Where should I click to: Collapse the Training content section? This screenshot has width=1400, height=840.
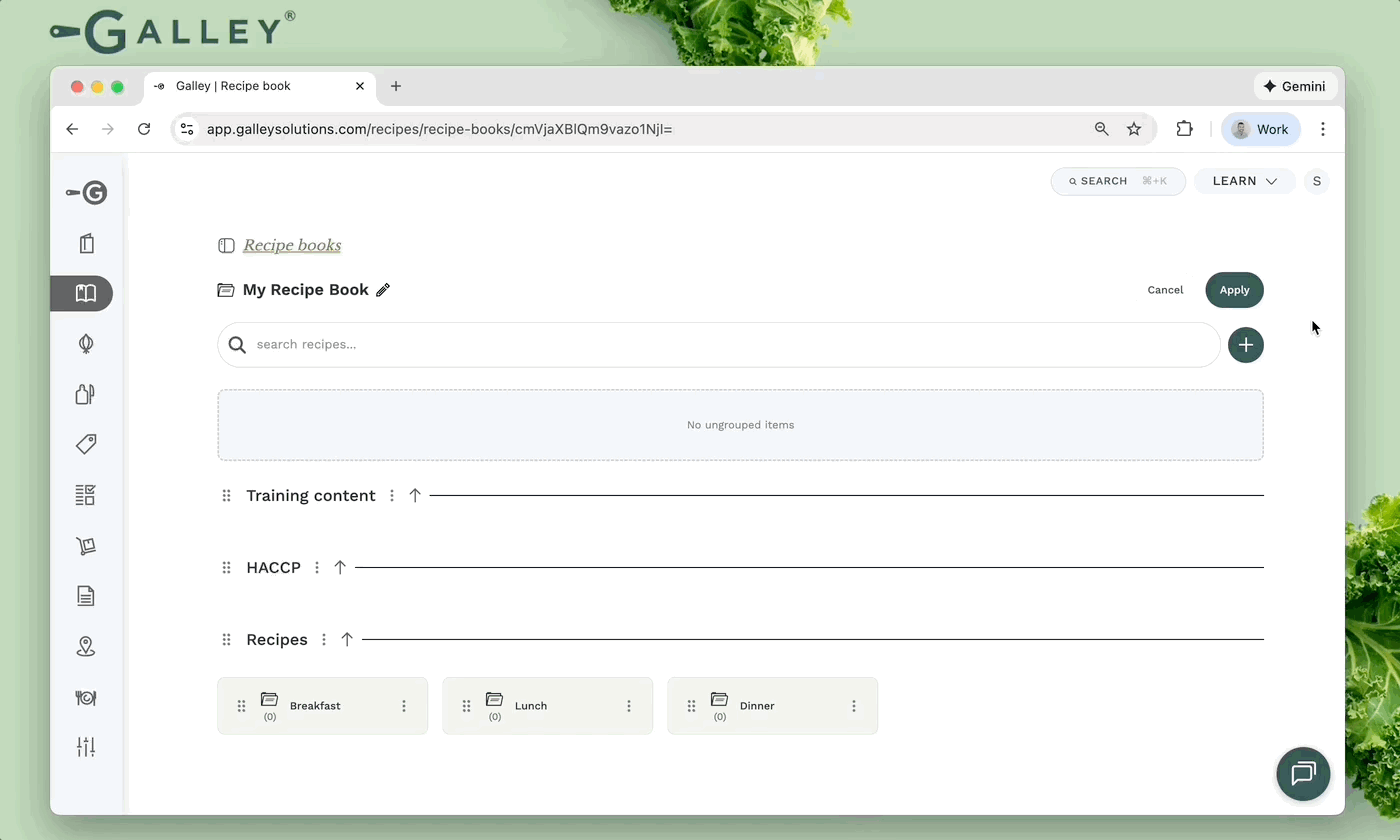click(x=415, y=494)
